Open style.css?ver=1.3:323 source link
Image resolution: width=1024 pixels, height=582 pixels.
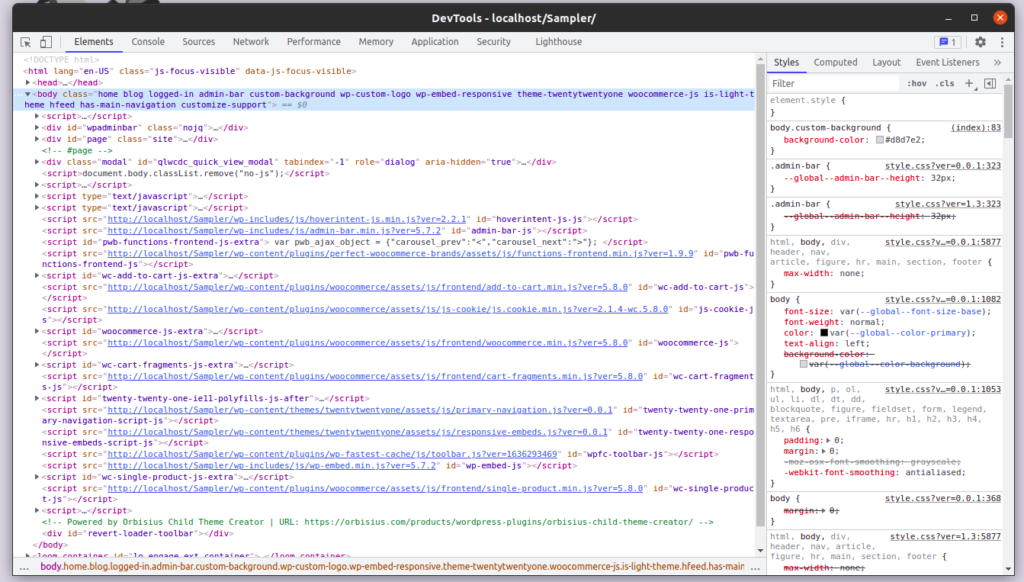[x=948, y=204]
